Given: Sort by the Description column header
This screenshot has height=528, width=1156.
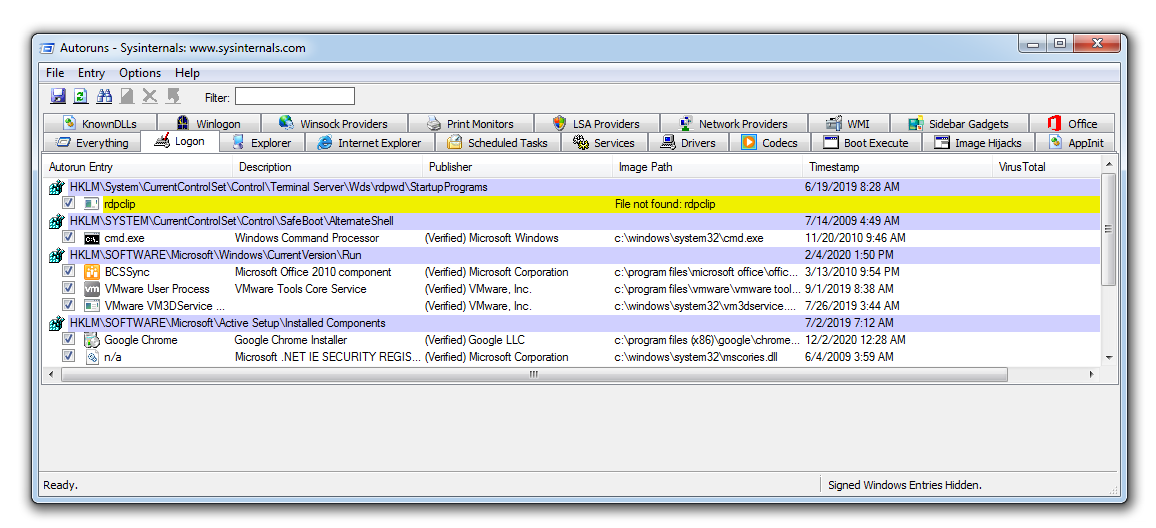Looking at the screenshot, I should click(328, 167).
